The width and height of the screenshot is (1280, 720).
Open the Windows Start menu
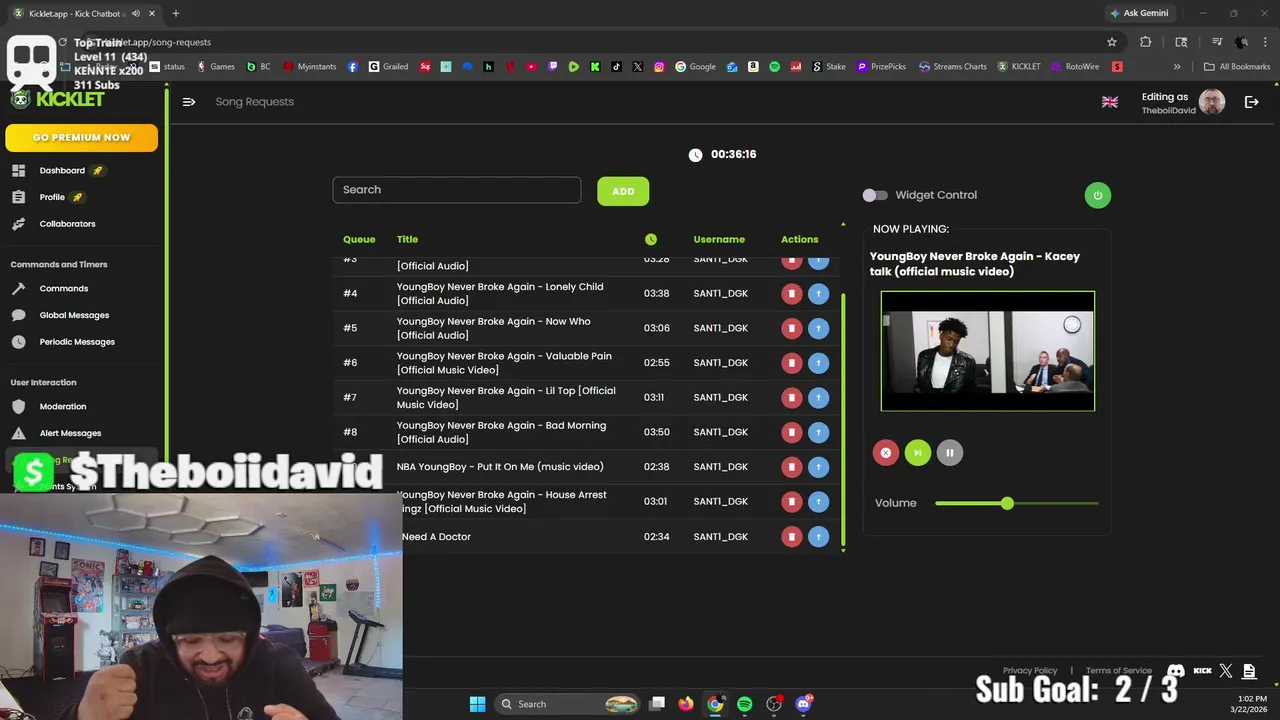coord(477,704)
